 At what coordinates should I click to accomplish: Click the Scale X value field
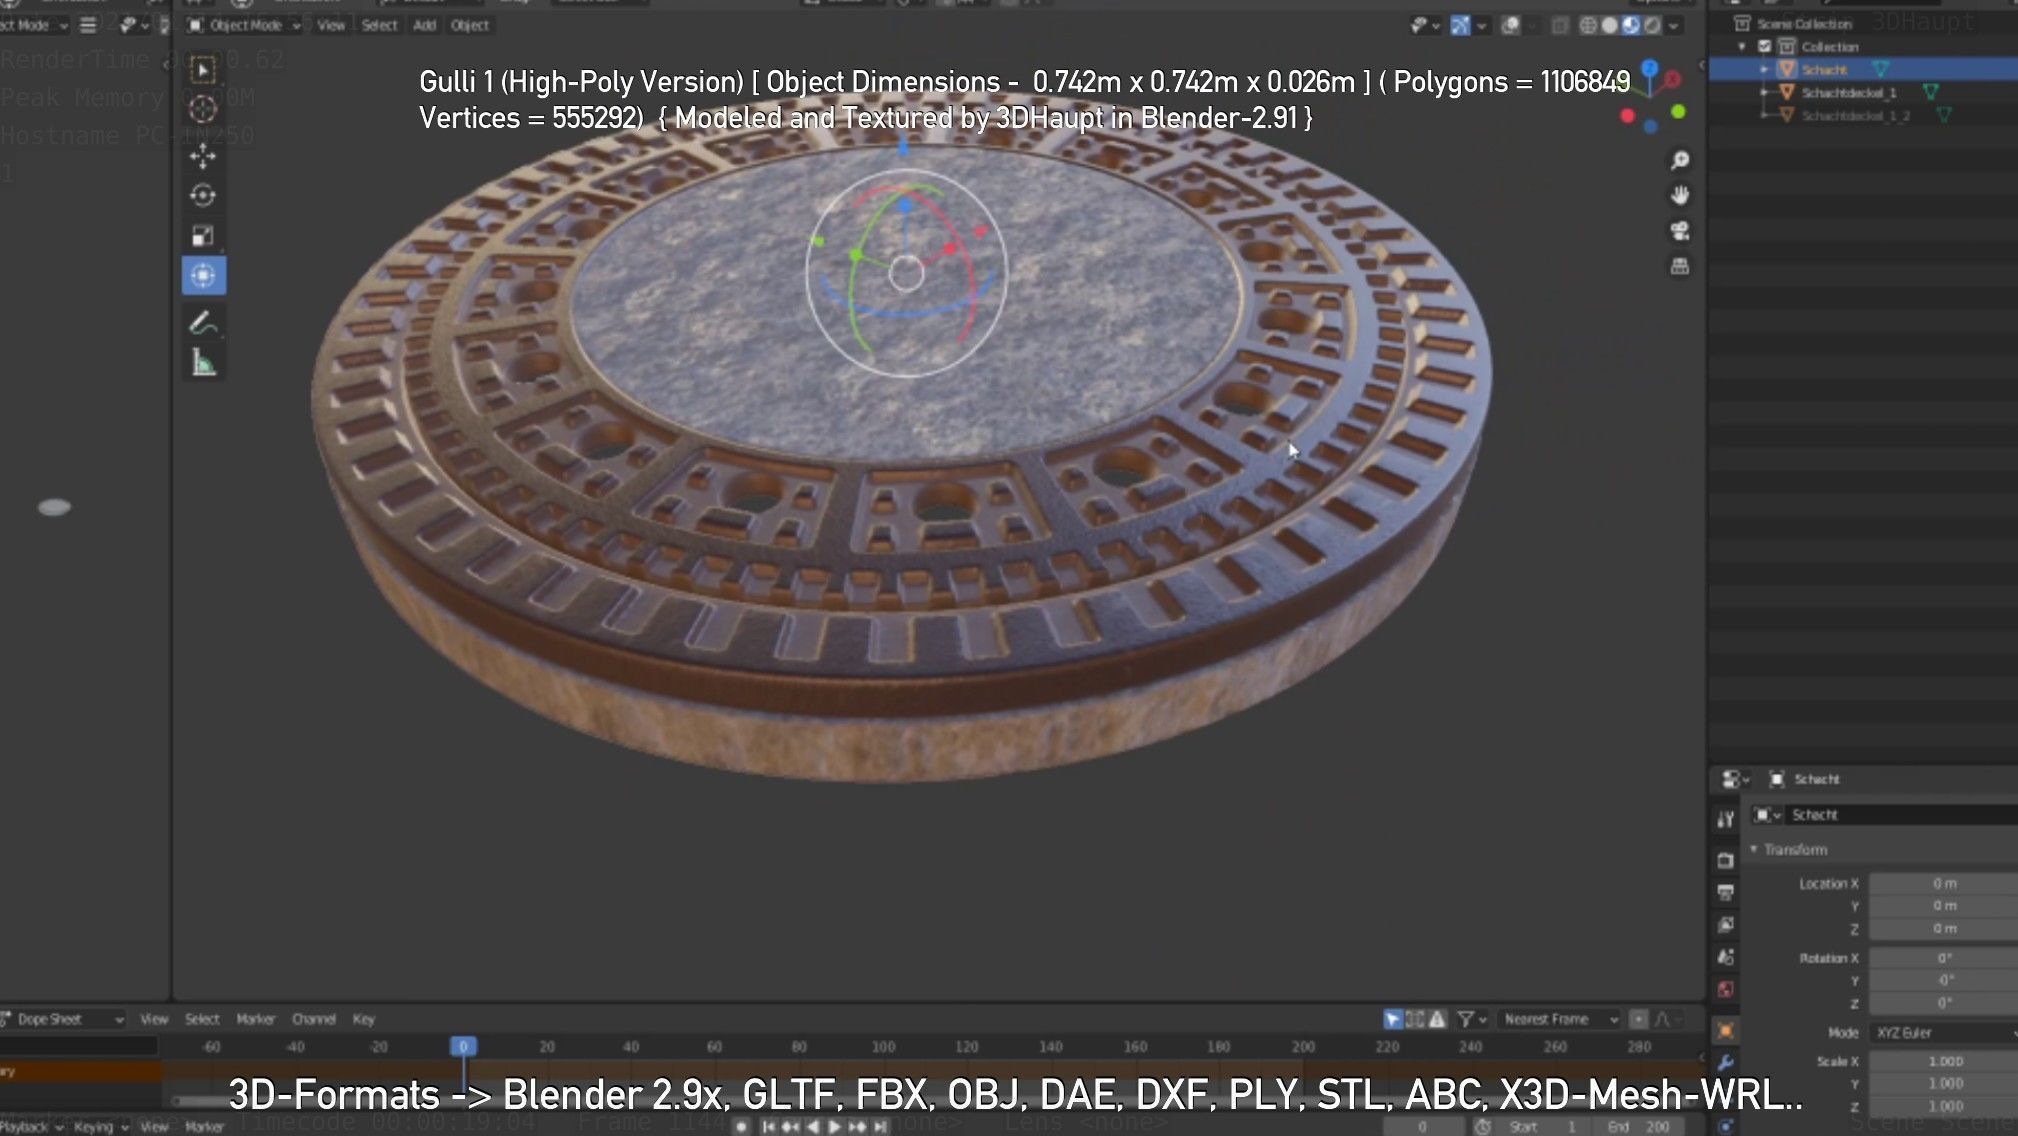click(x=1943, y=1061)
